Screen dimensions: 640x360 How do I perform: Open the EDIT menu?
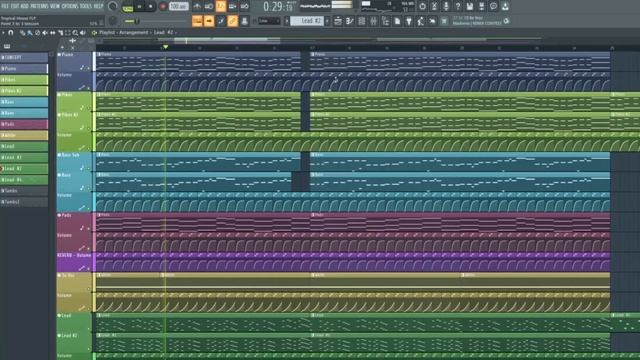(15, 6)
